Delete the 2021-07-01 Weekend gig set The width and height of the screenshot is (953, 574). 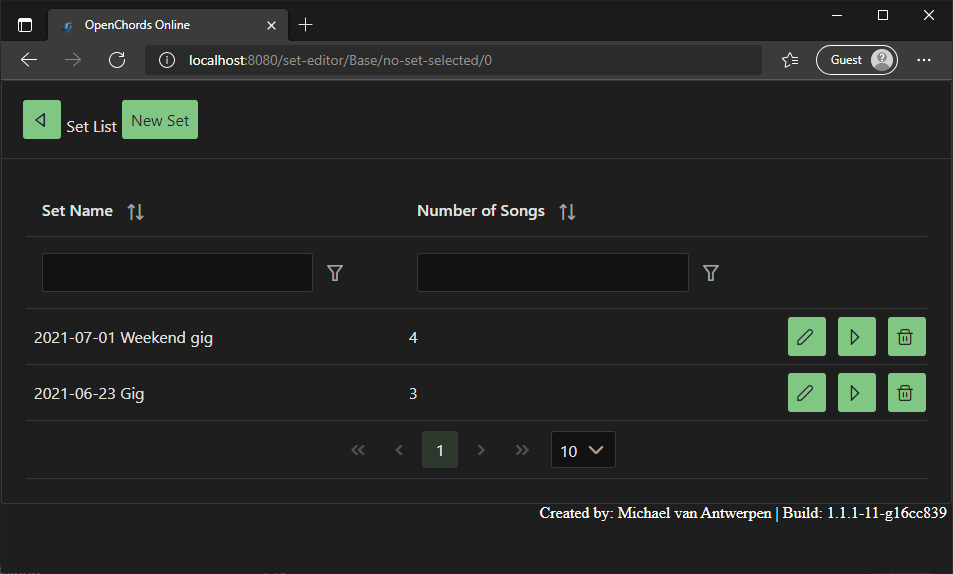[906, 337]
